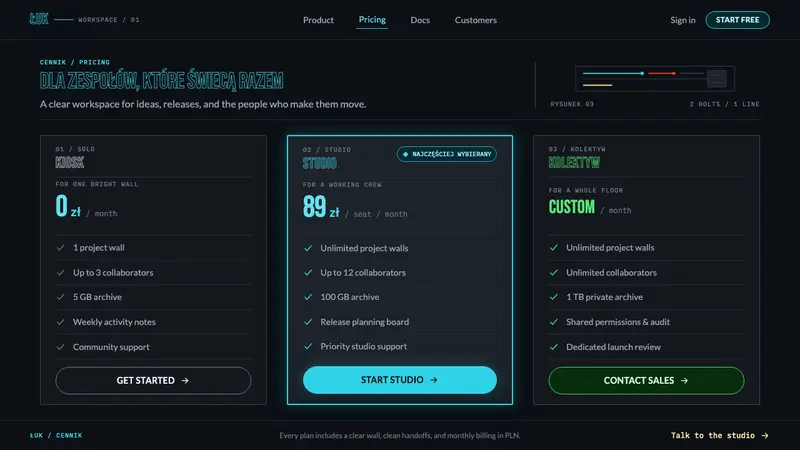This screenshot has width=800, height=450.
Task: Click the KIOSK plan title
Action: coord(70,163)
